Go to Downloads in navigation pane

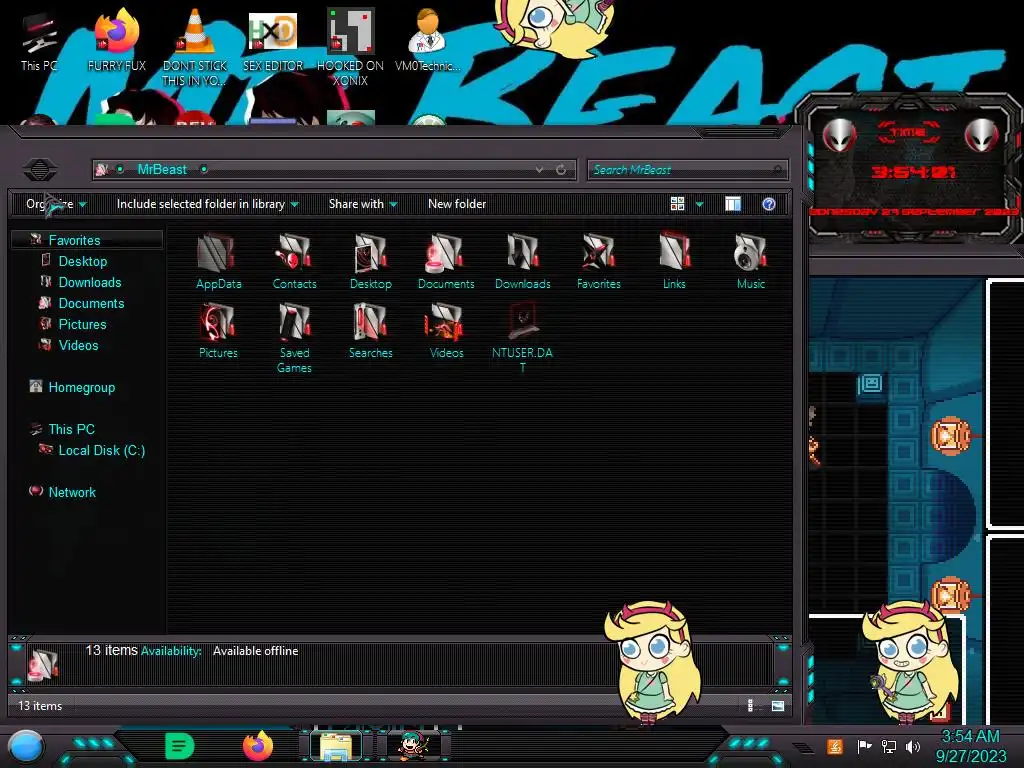pyautogui.click(x=90, y=282)
